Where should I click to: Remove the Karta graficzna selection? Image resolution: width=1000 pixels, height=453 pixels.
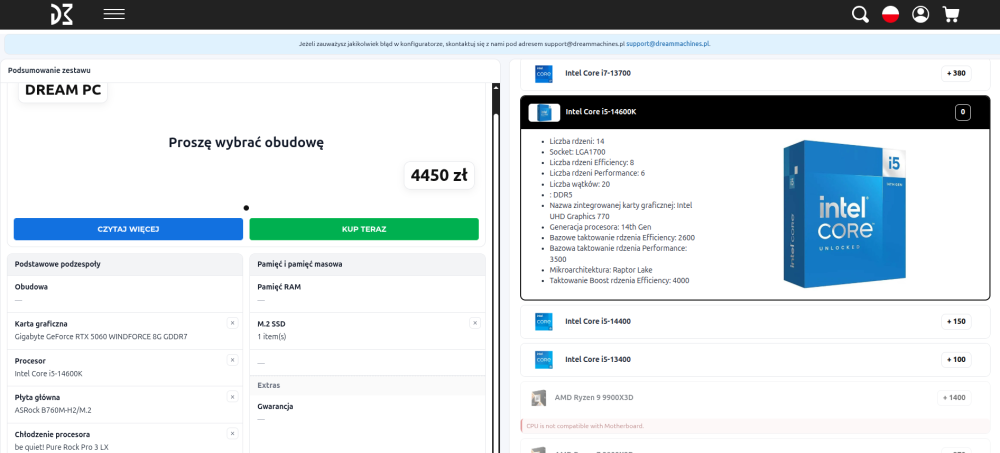click(x=232, y=323)
